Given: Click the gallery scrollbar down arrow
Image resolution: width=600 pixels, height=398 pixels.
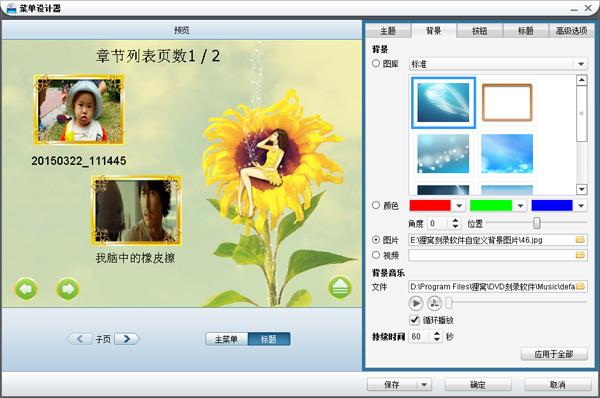Looking at the screenshot, I should click(582, 189).
